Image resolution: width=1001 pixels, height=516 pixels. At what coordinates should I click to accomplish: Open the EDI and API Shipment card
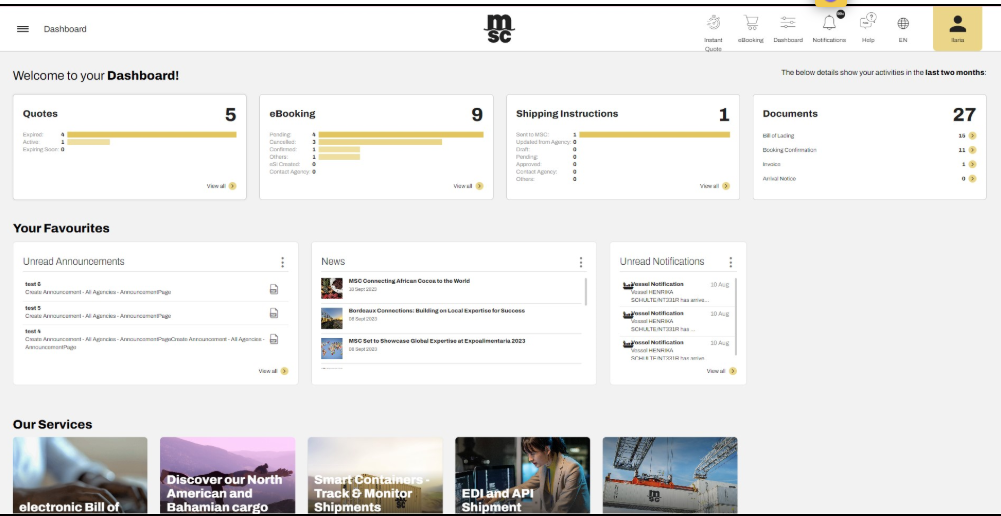522,475
